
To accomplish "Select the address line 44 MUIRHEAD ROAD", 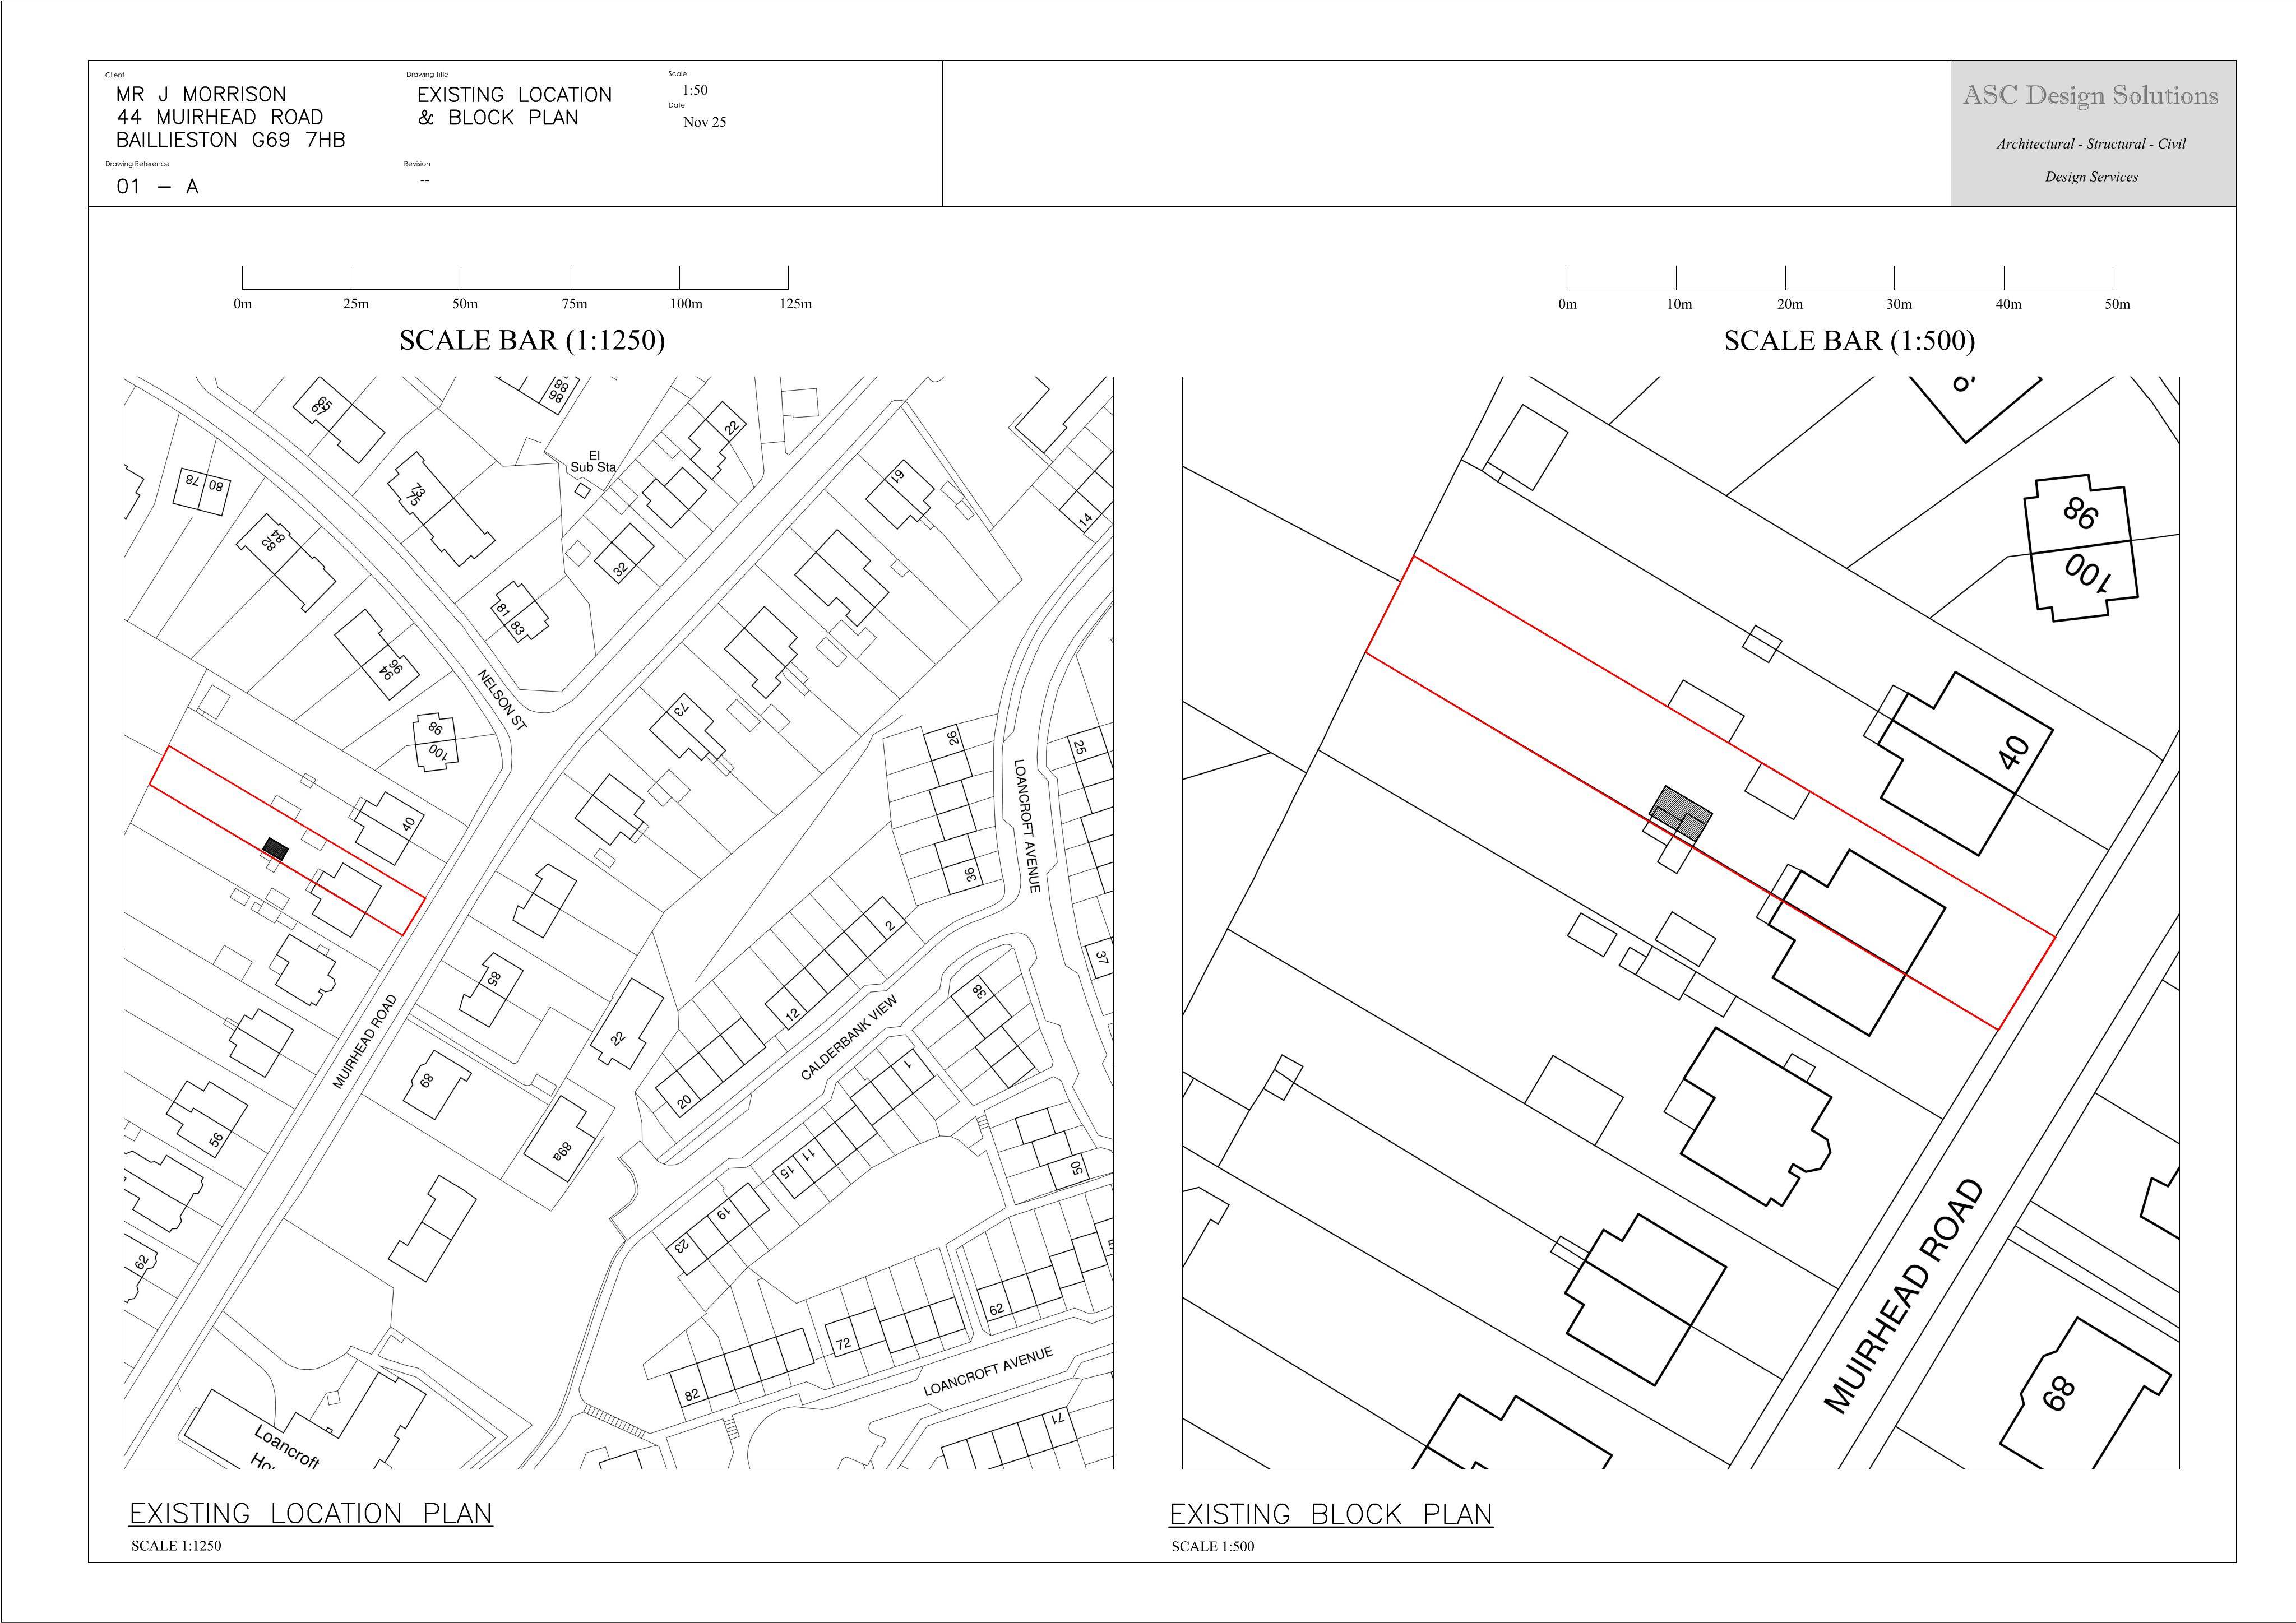I will pos(219,117).
